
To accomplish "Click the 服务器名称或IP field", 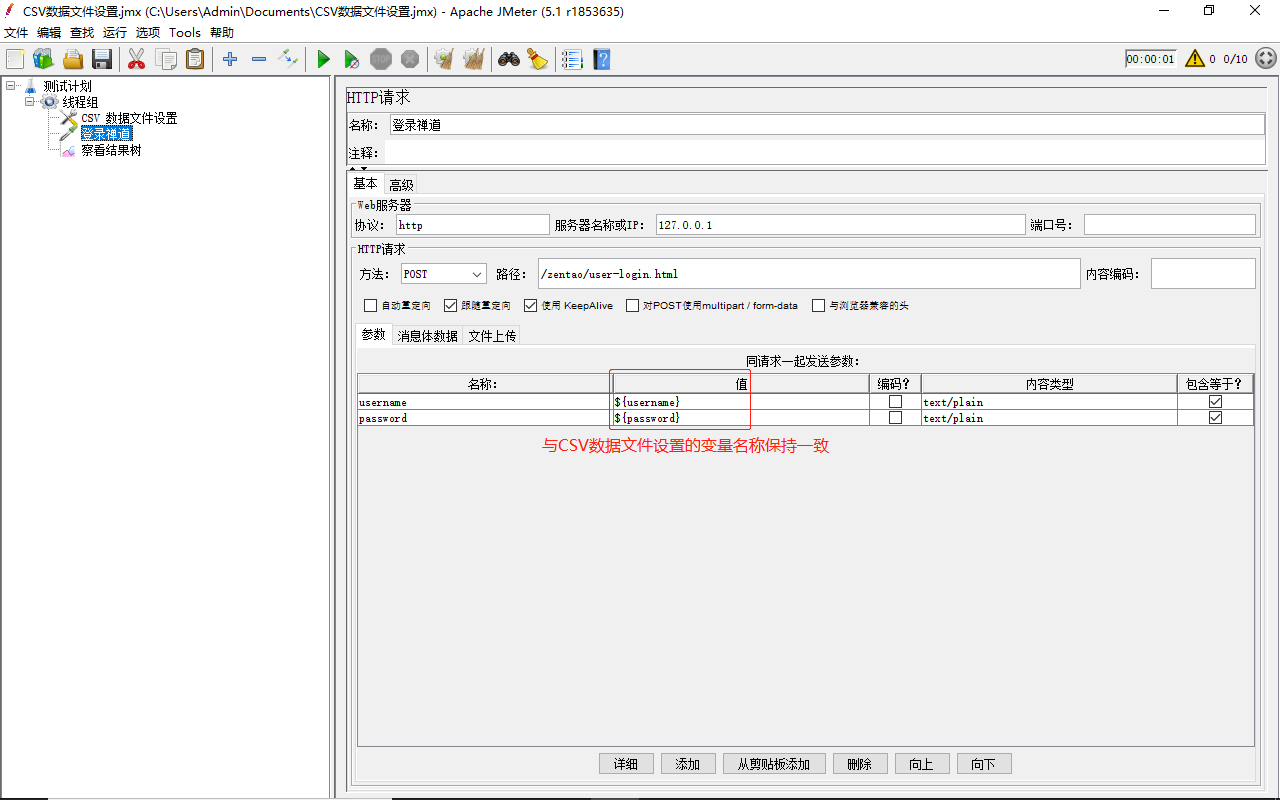I will coord(840,225).
